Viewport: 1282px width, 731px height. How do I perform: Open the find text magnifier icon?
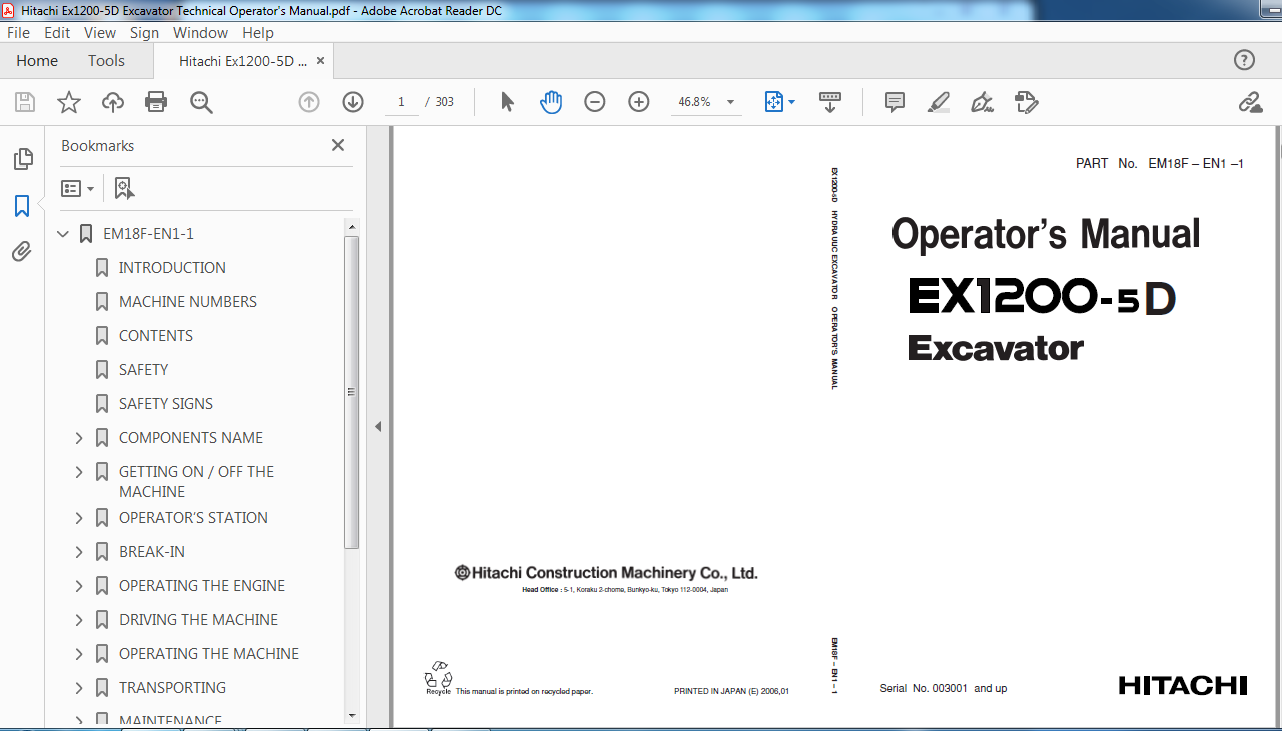201,102
